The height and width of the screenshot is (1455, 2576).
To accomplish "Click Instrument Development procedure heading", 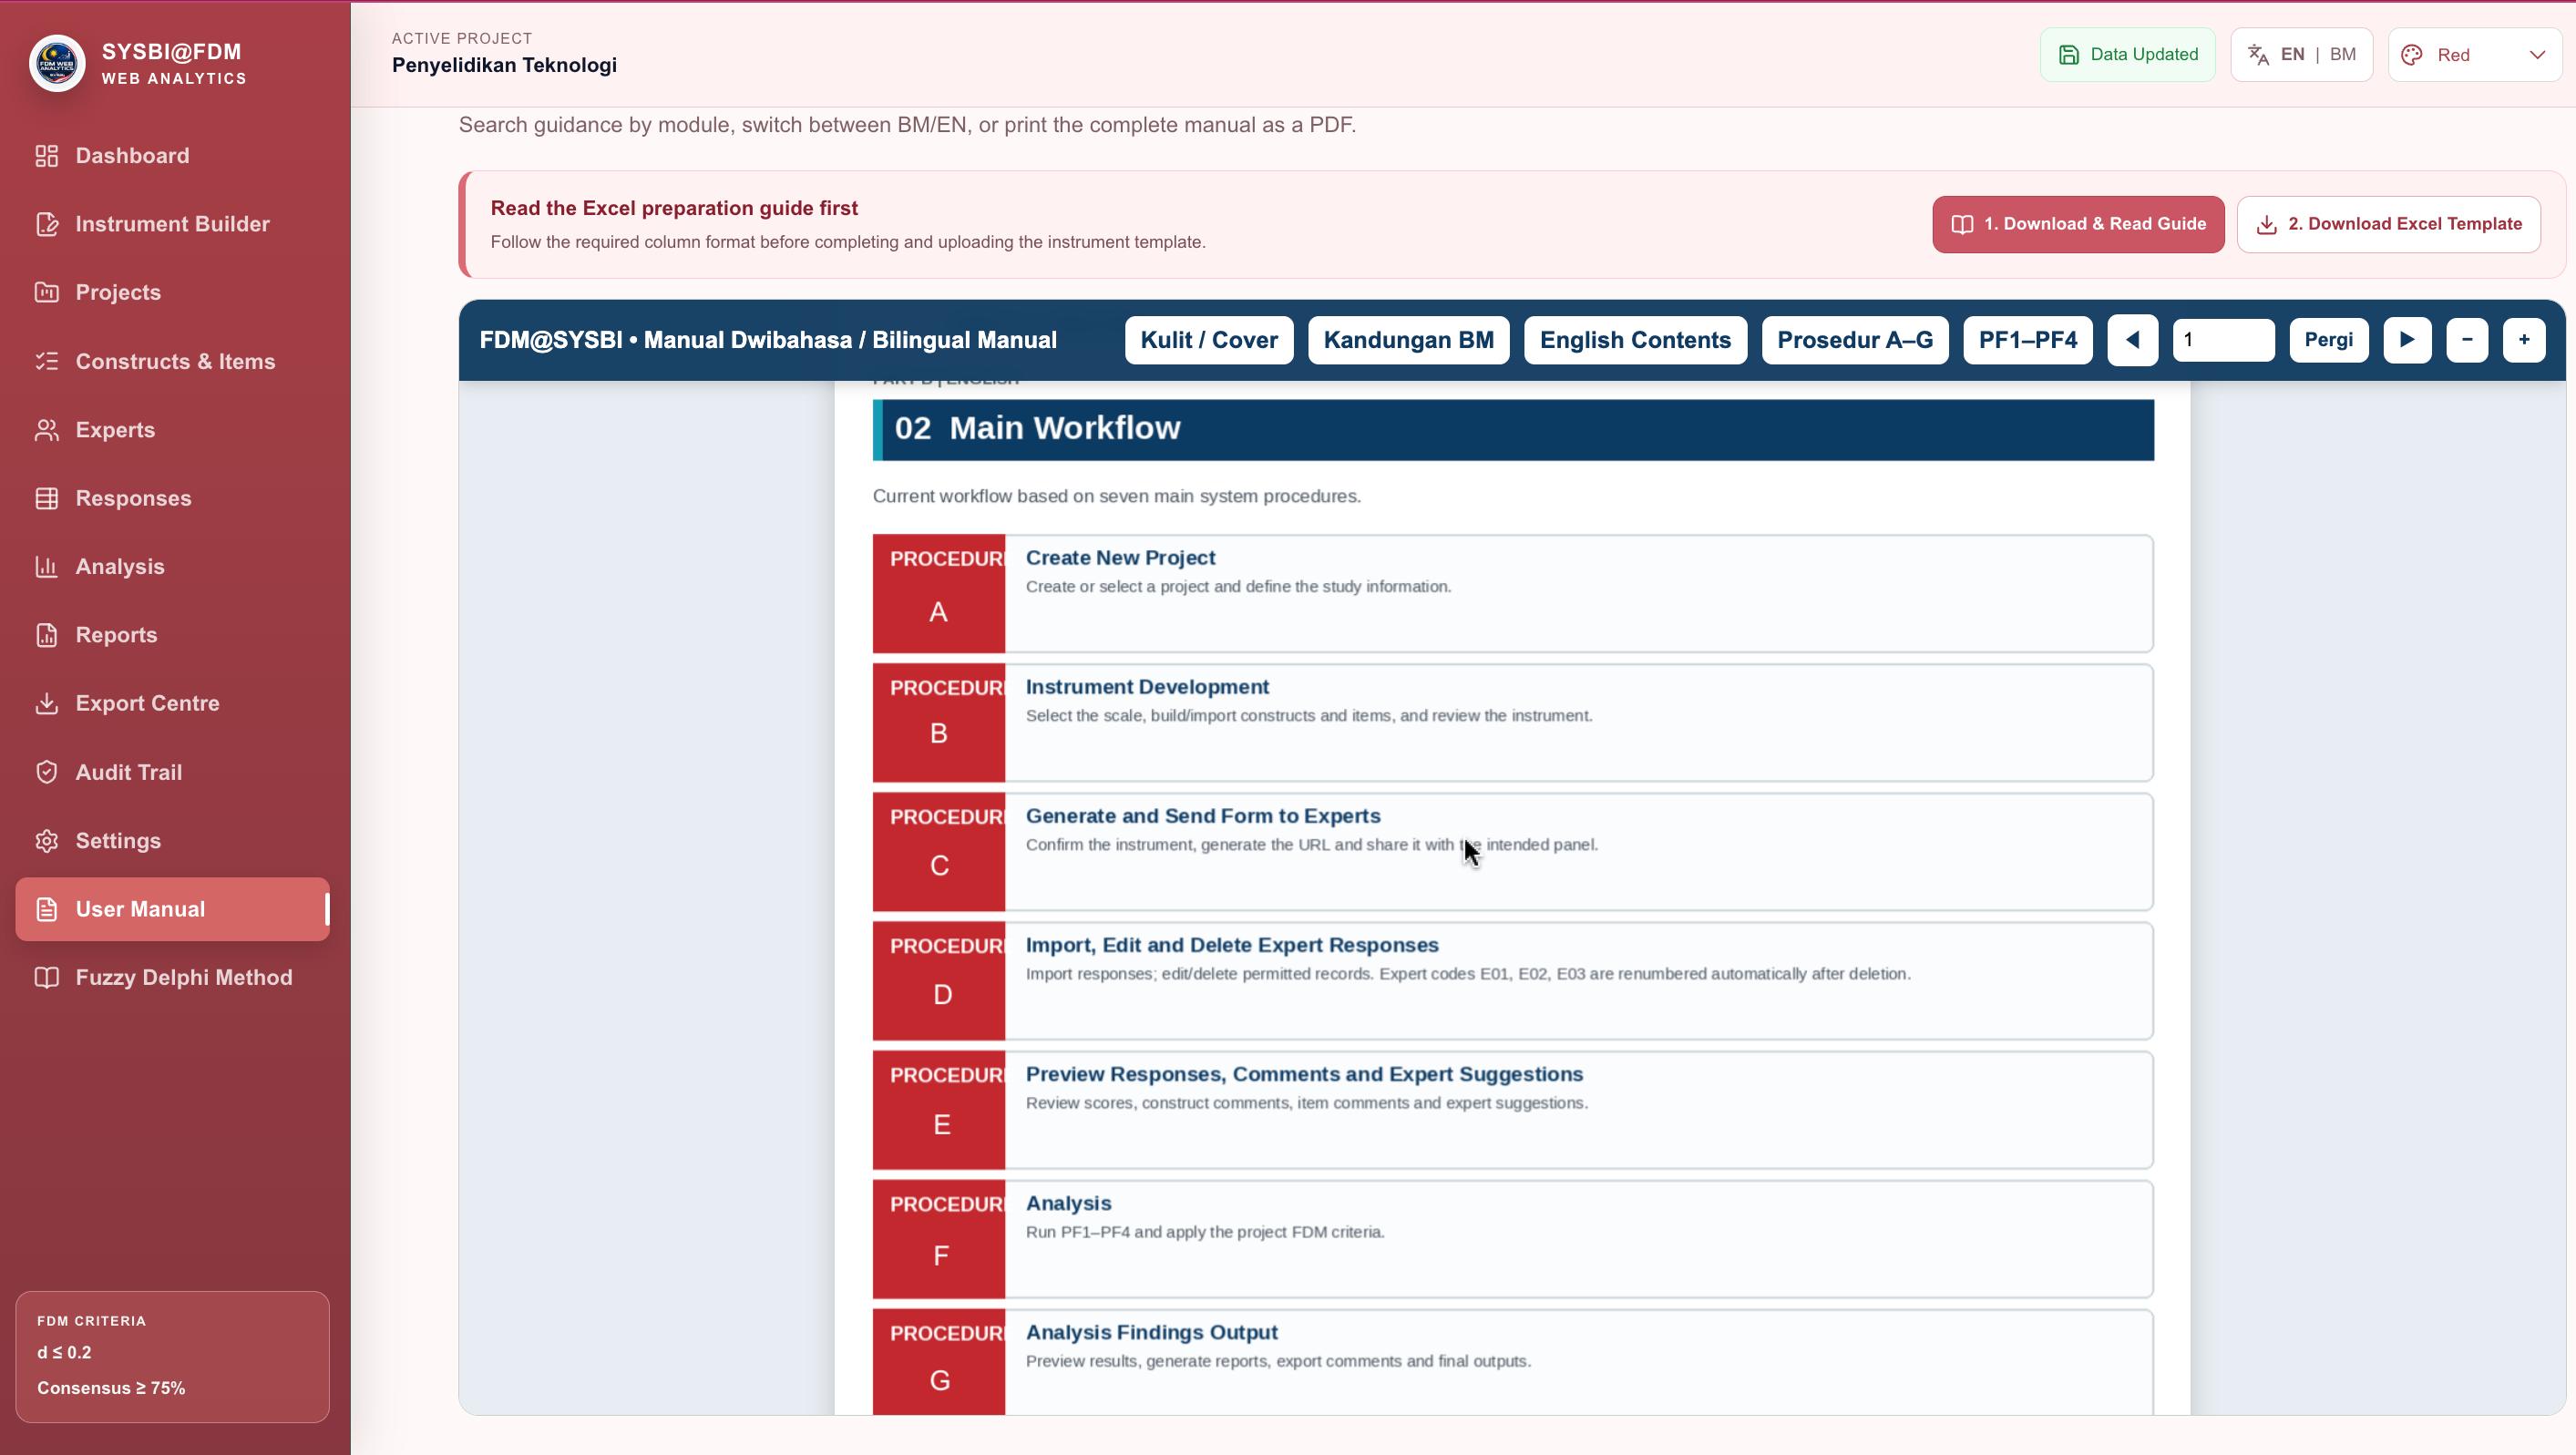I will tap(1147, 687).
